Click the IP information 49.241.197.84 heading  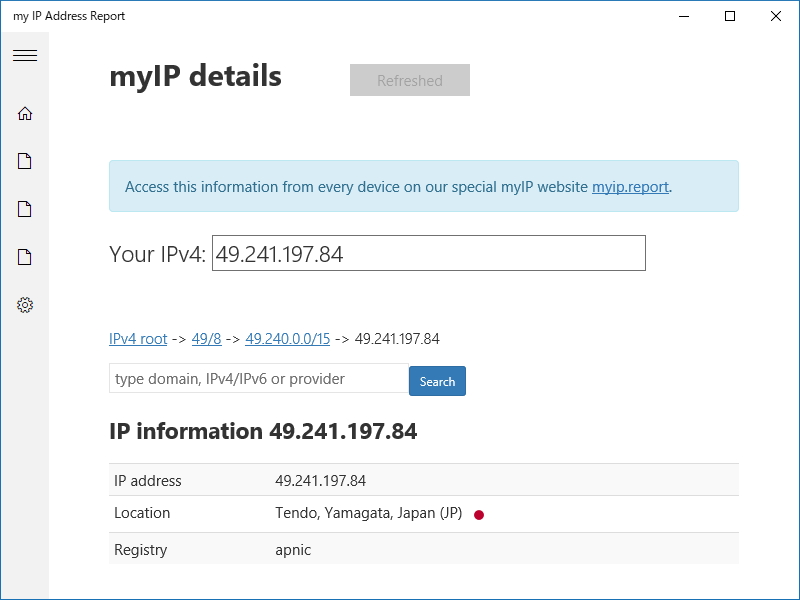tap(263, 431)
